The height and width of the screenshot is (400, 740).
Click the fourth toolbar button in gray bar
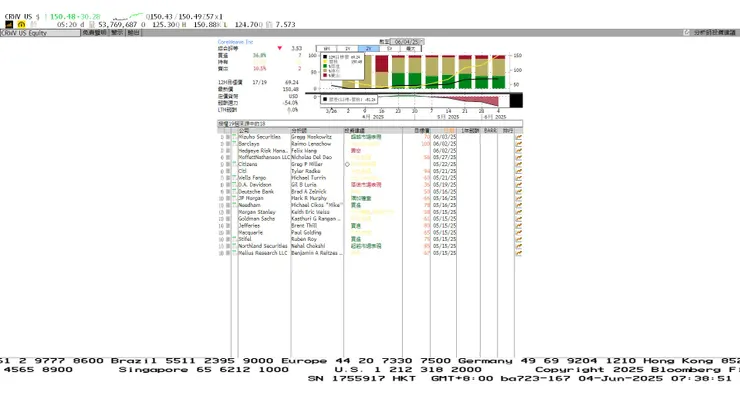pyautogui.click(x=134, y=33)
